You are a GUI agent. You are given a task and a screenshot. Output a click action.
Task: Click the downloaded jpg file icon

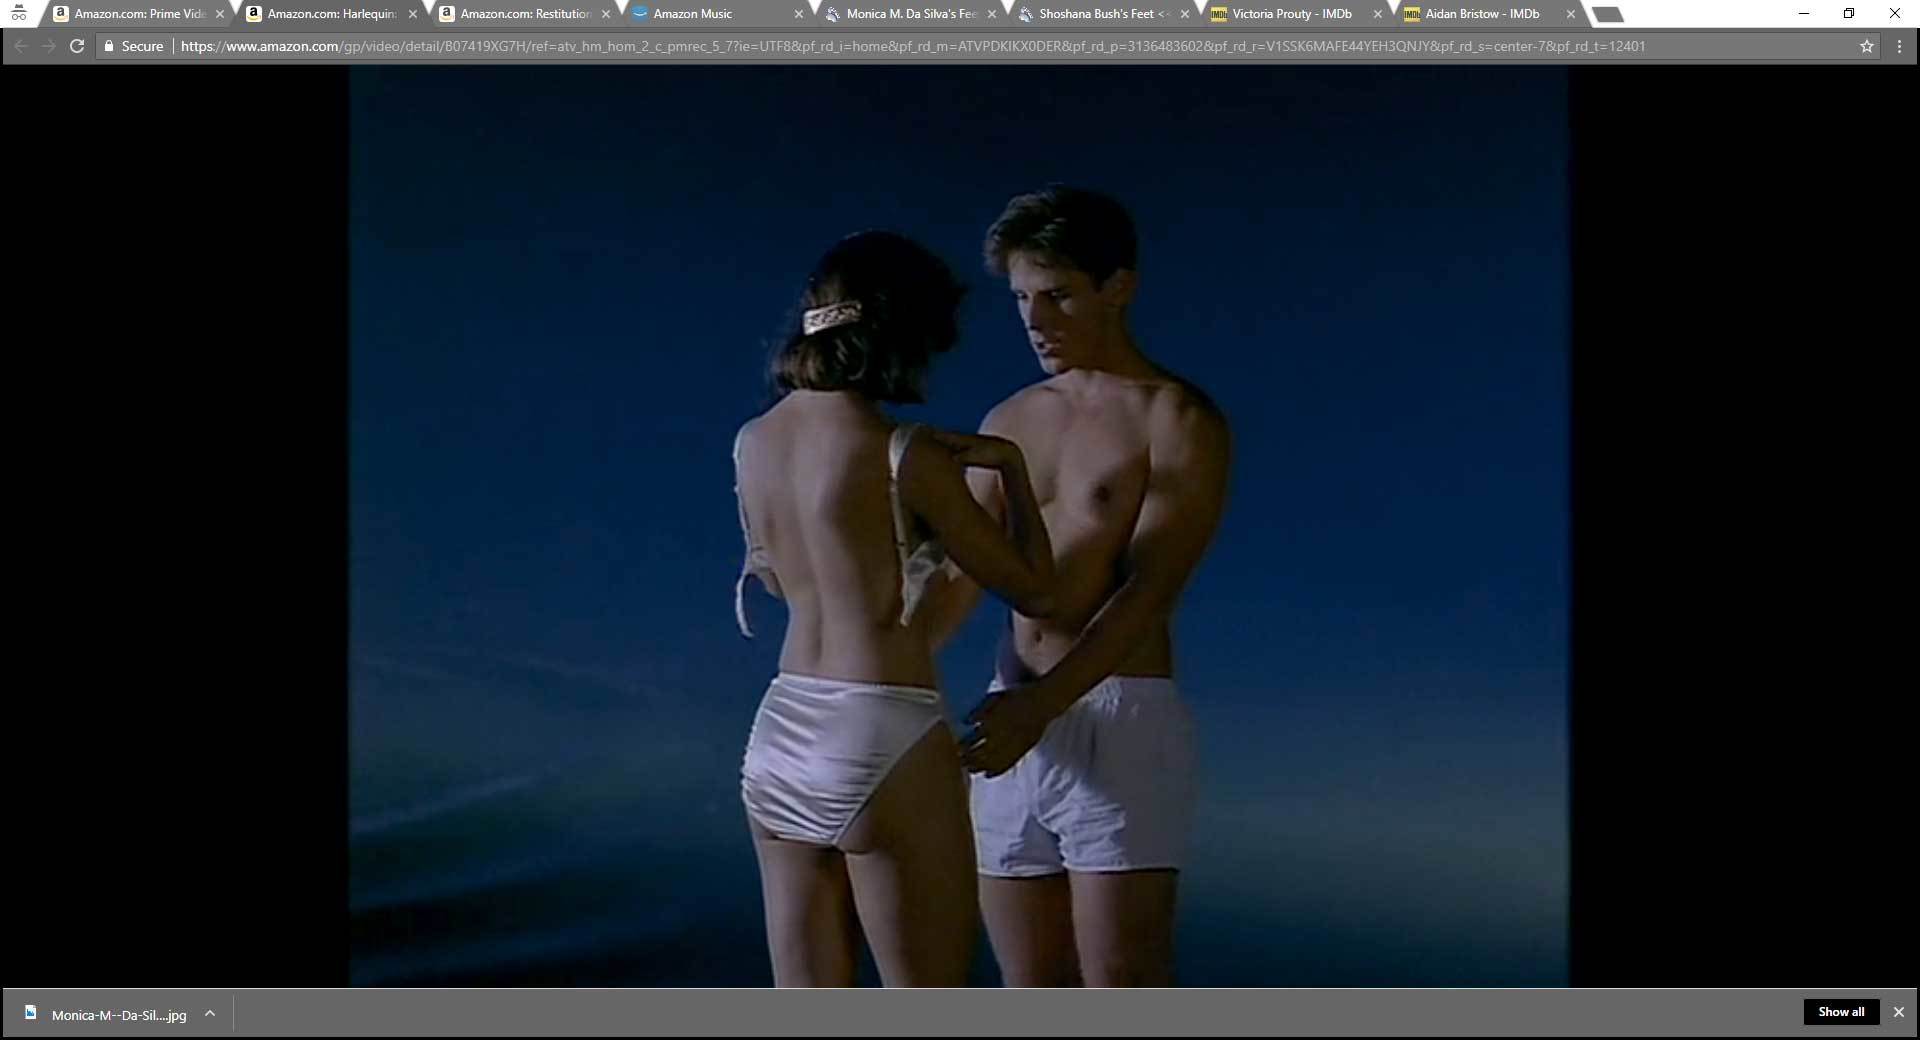click(x=31, y=1013)
